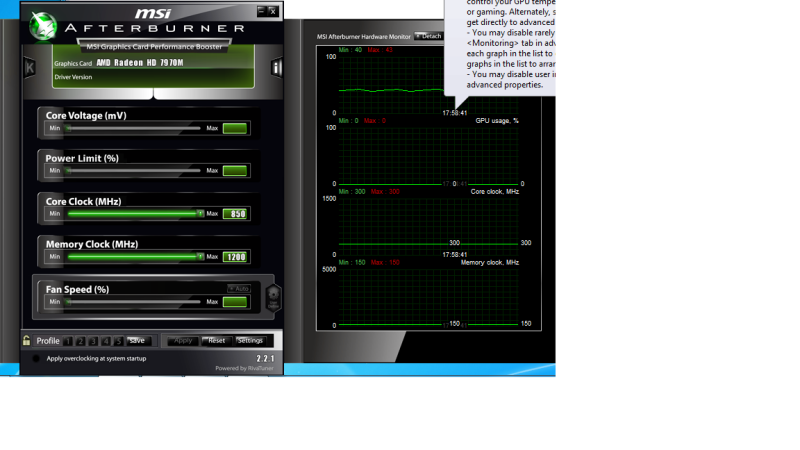This screenshot has height=450, width=800.
Task: Click the Power Limit value field
Action: click(x=235, y=171)
